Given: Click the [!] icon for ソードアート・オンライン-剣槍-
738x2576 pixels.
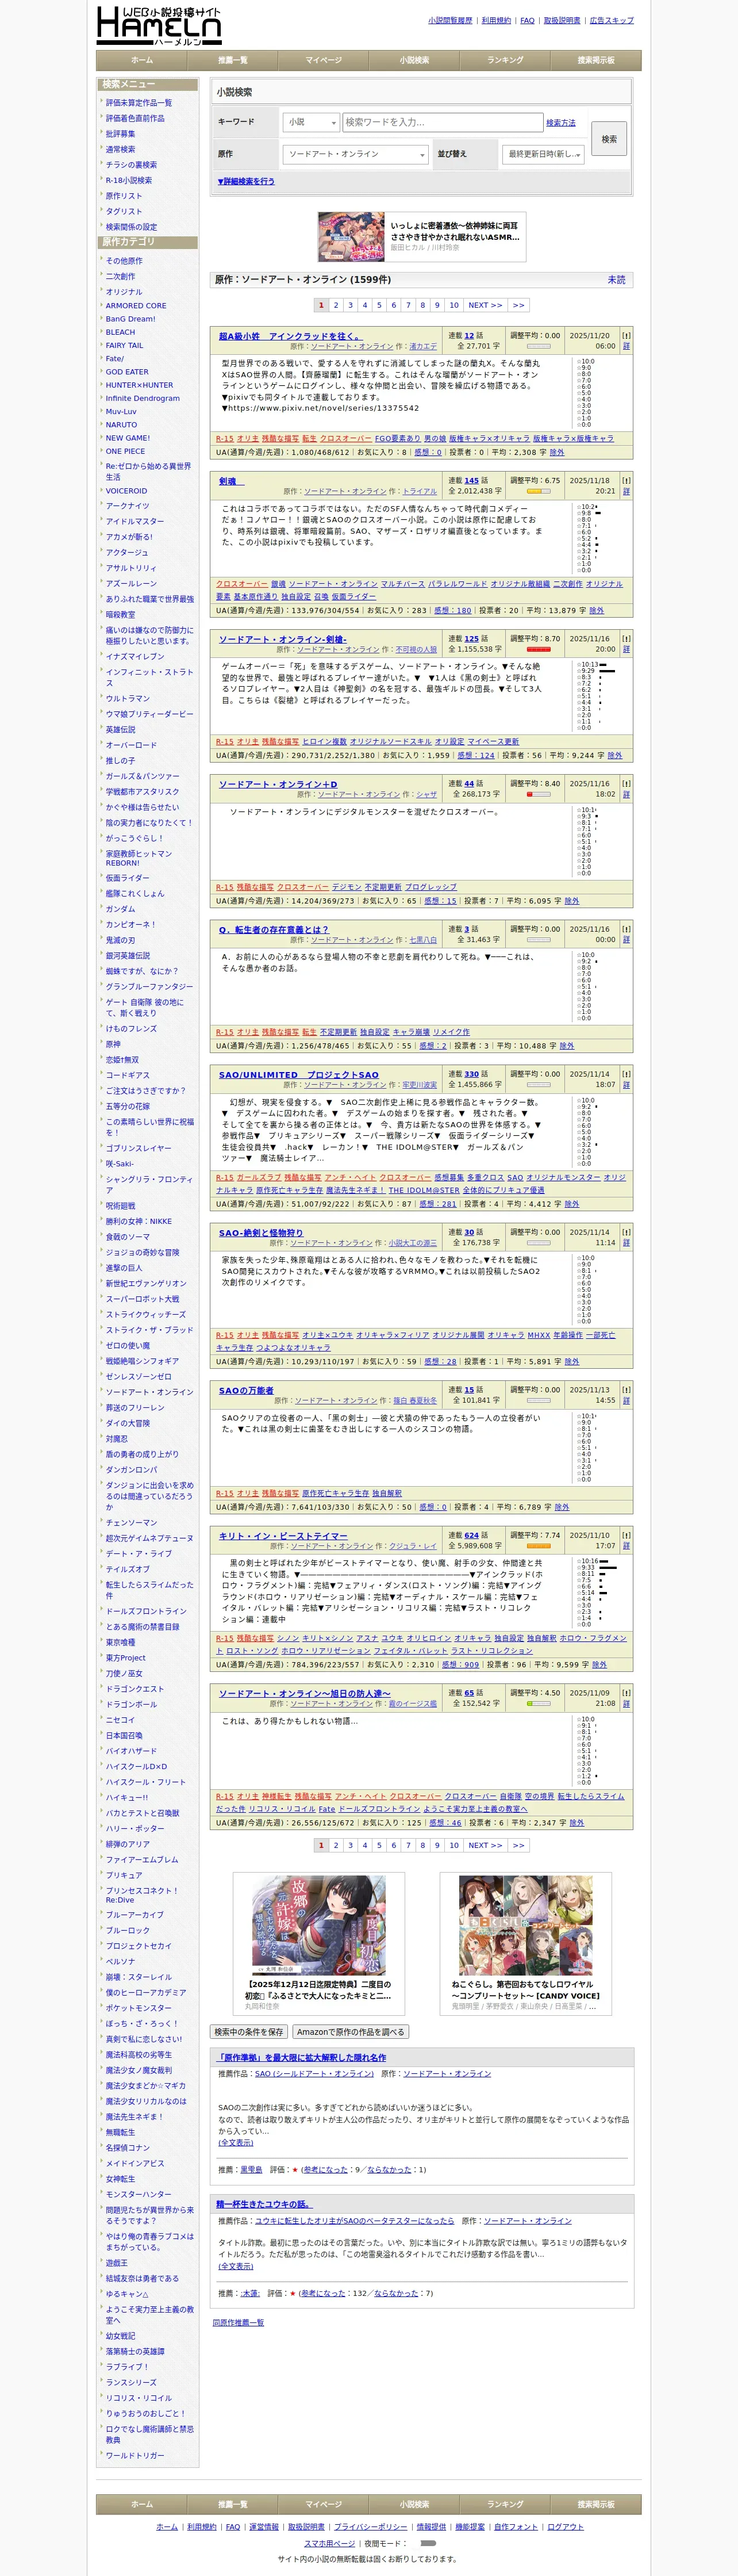Looking at the screenshot, I should point(626,639).
